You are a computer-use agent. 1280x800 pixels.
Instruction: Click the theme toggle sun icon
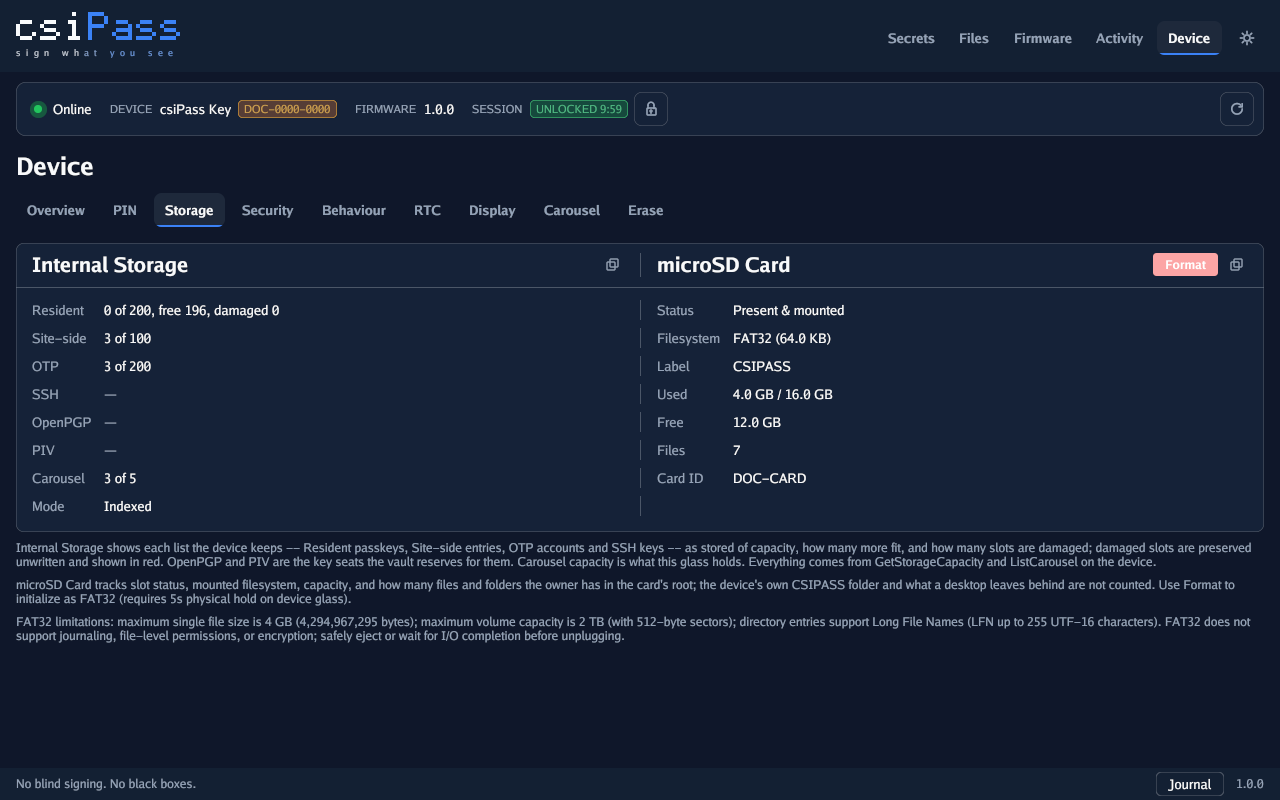[1247, 38]
